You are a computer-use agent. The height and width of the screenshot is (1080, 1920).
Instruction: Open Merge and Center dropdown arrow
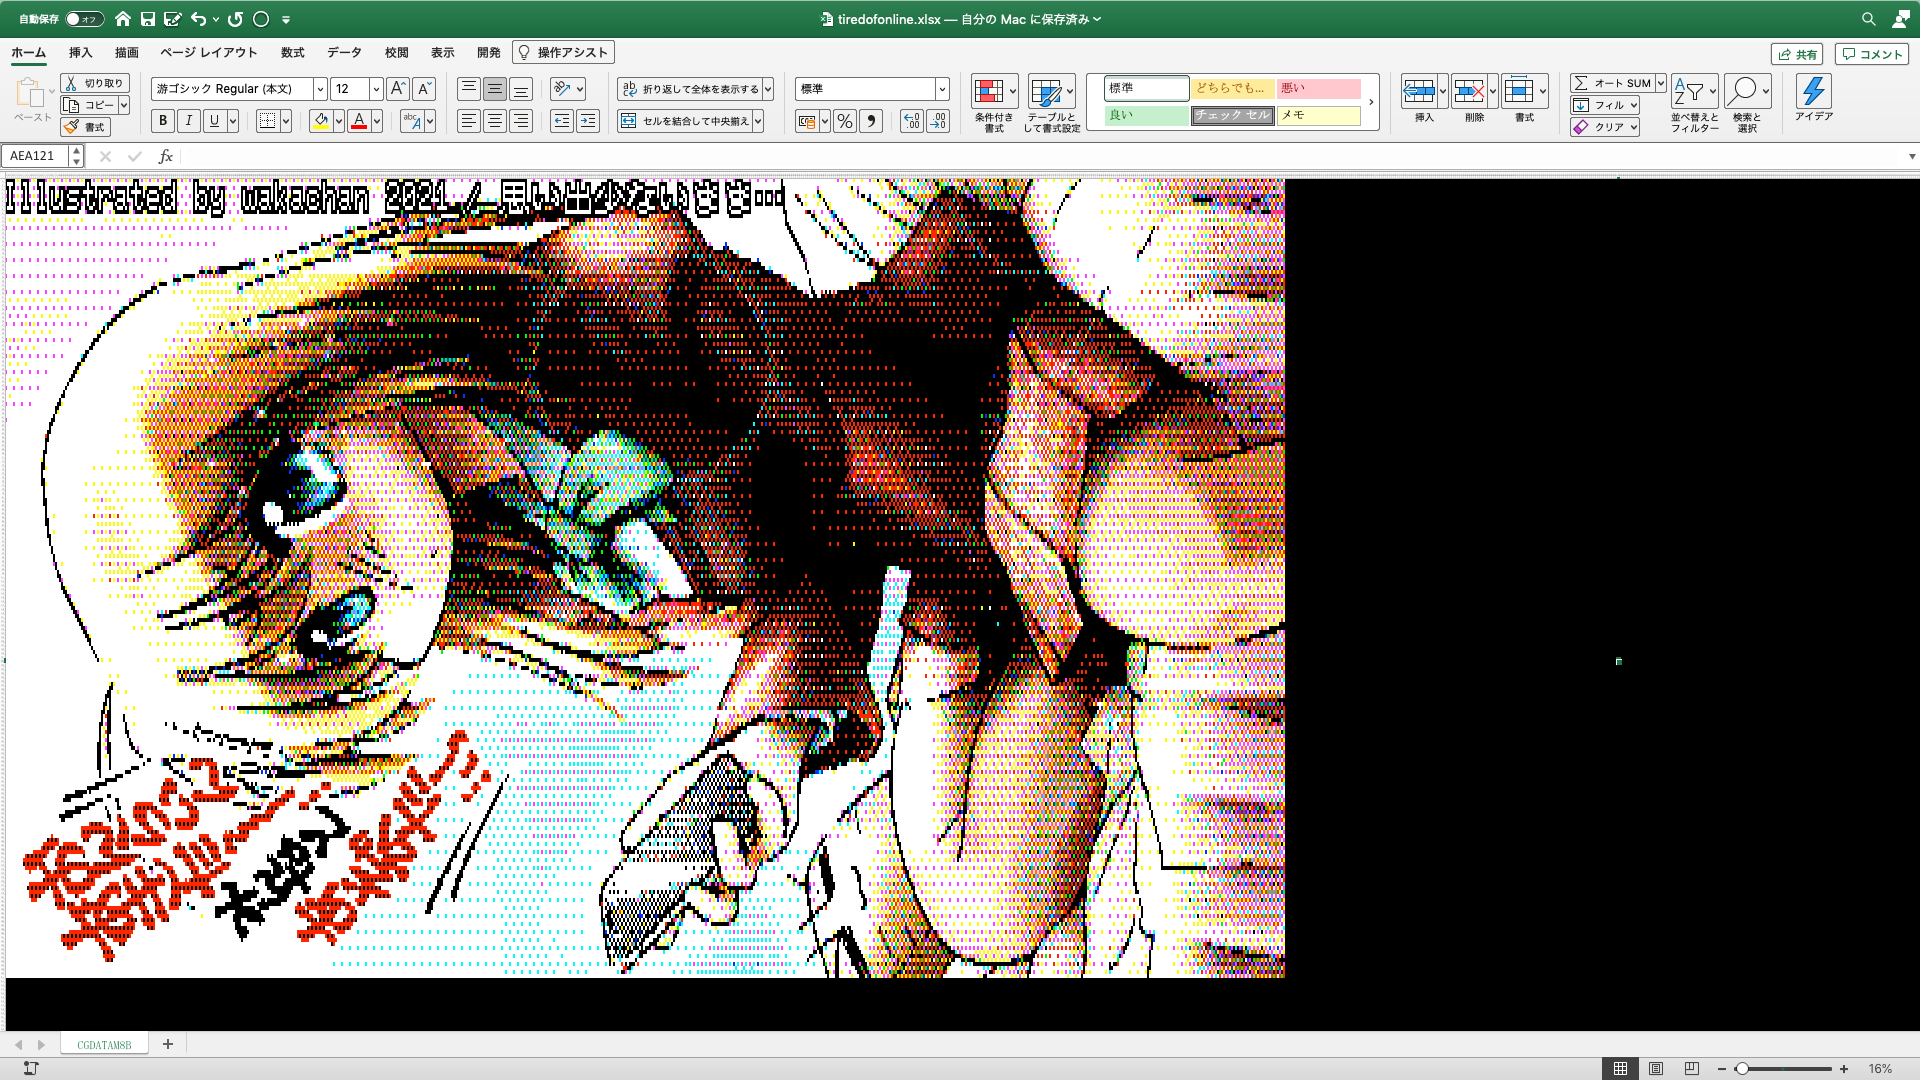tap(758, 121)
